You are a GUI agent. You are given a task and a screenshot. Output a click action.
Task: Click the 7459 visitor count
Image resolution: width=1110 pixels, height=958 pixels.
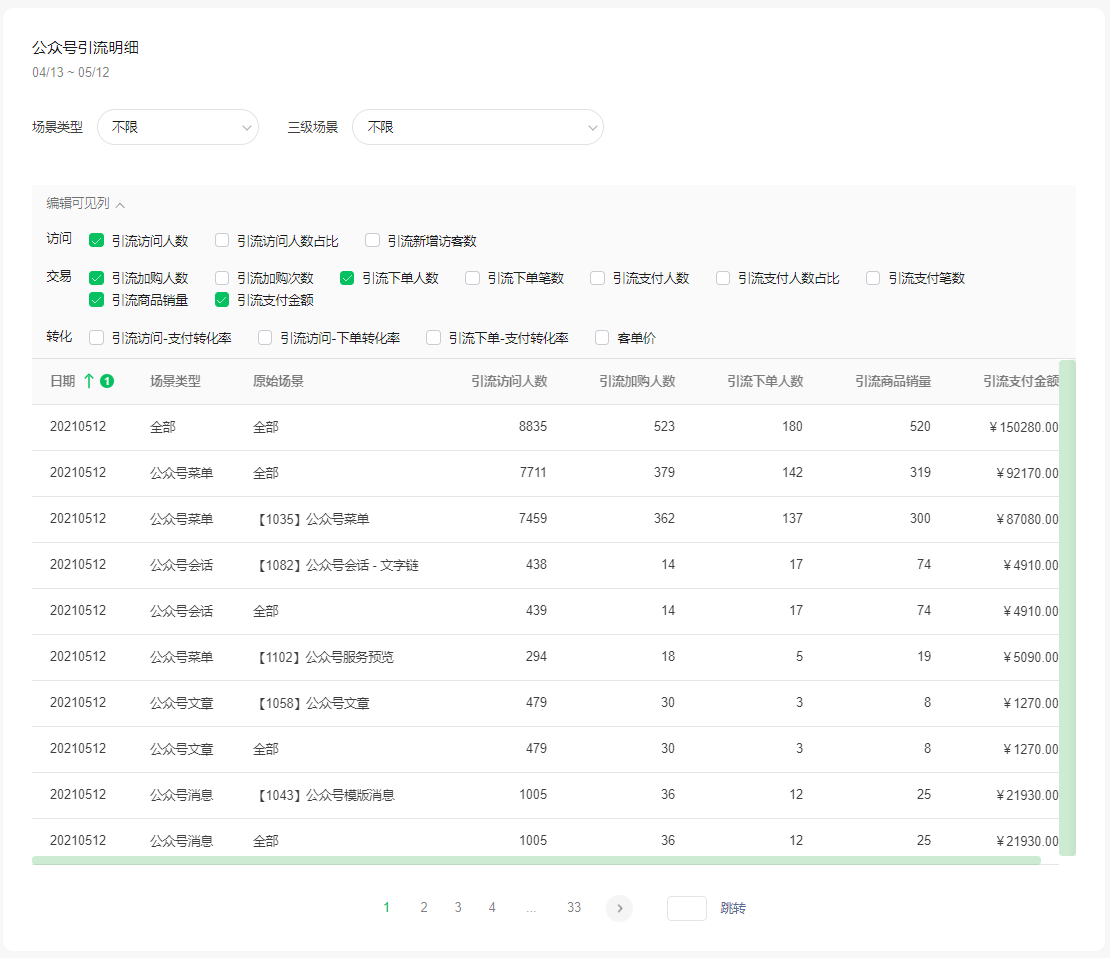click(533, 518)
